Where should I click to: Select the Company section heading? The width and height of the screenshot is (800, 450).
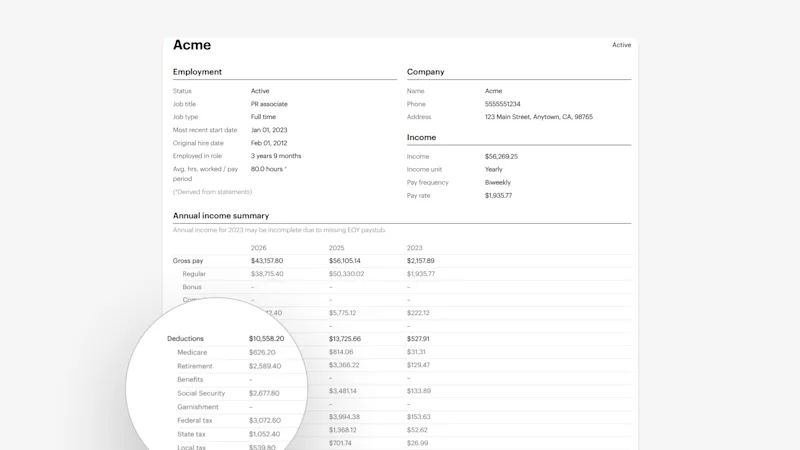426,72
